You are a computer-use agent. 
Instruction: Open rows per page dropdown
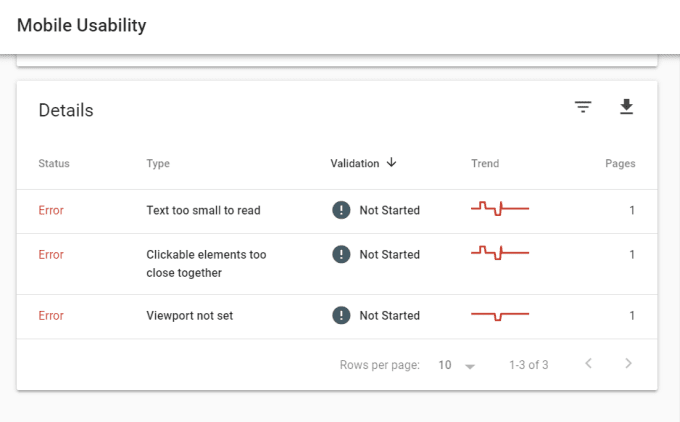click(457, 365)
